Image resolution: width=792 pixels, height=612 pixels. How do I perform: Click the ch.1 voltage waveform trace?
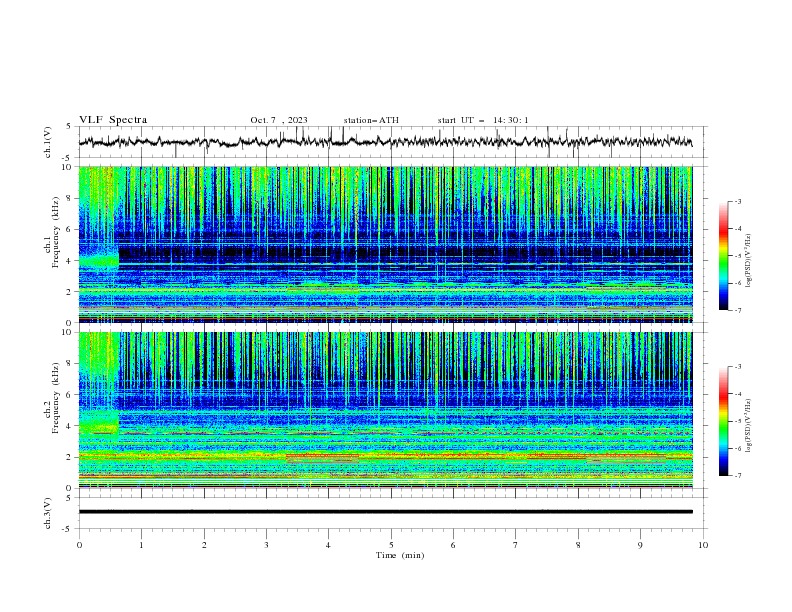pyautogui.click(x=385, y=142)
